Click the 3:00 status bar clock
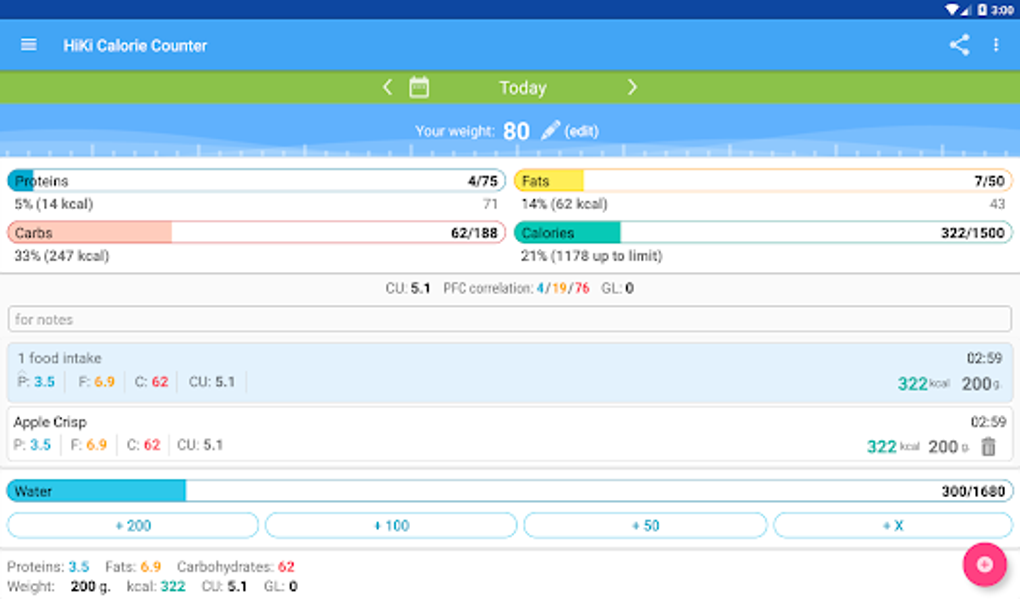1020x599 pixels. [x=1003, y=10]
